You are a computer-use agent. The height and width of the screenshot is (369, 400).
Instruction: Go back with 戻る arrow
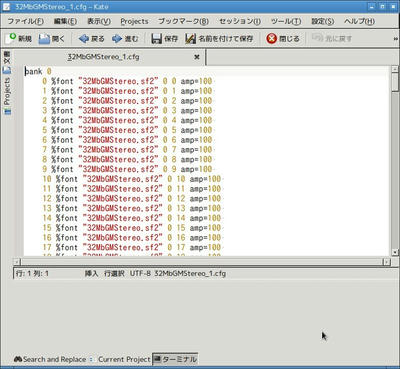pyautogui.click(x=91, y=39)
